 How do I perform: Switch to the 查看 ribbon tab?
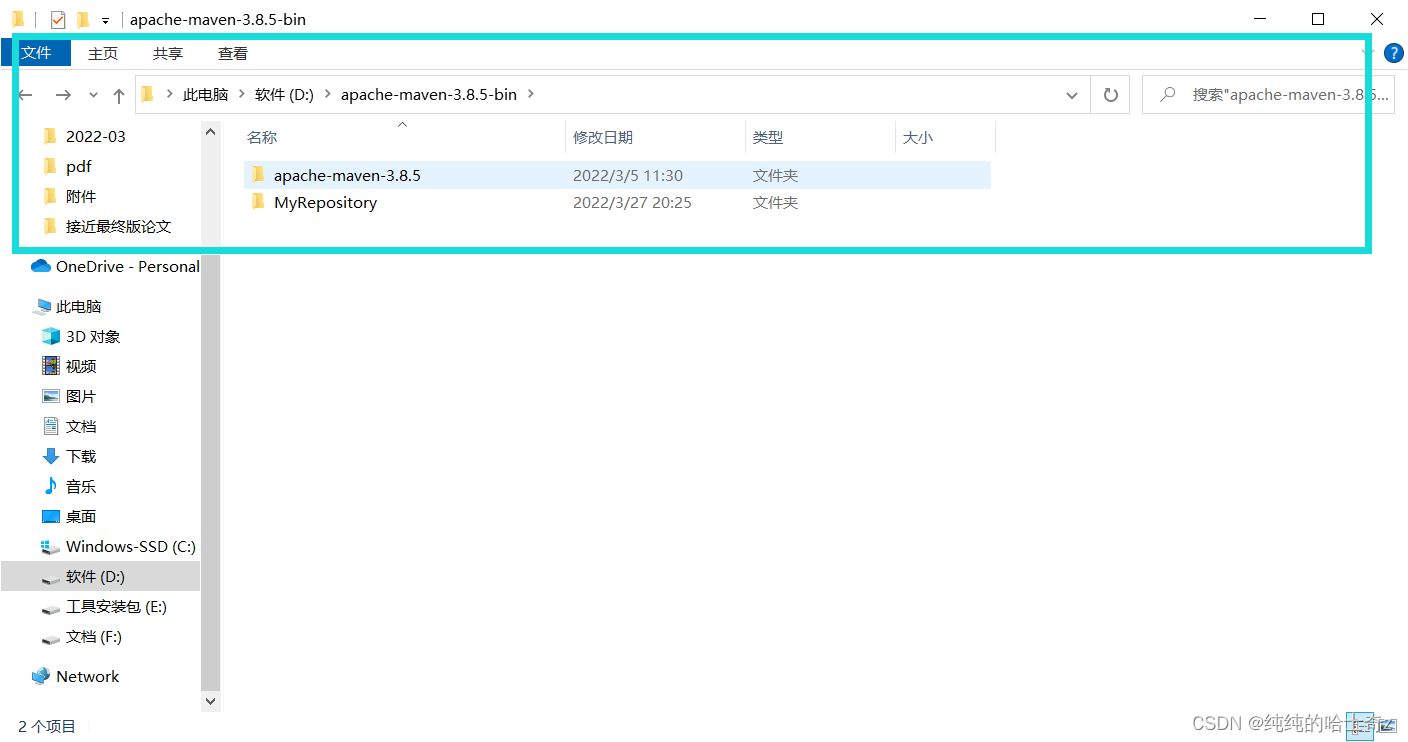233,54
